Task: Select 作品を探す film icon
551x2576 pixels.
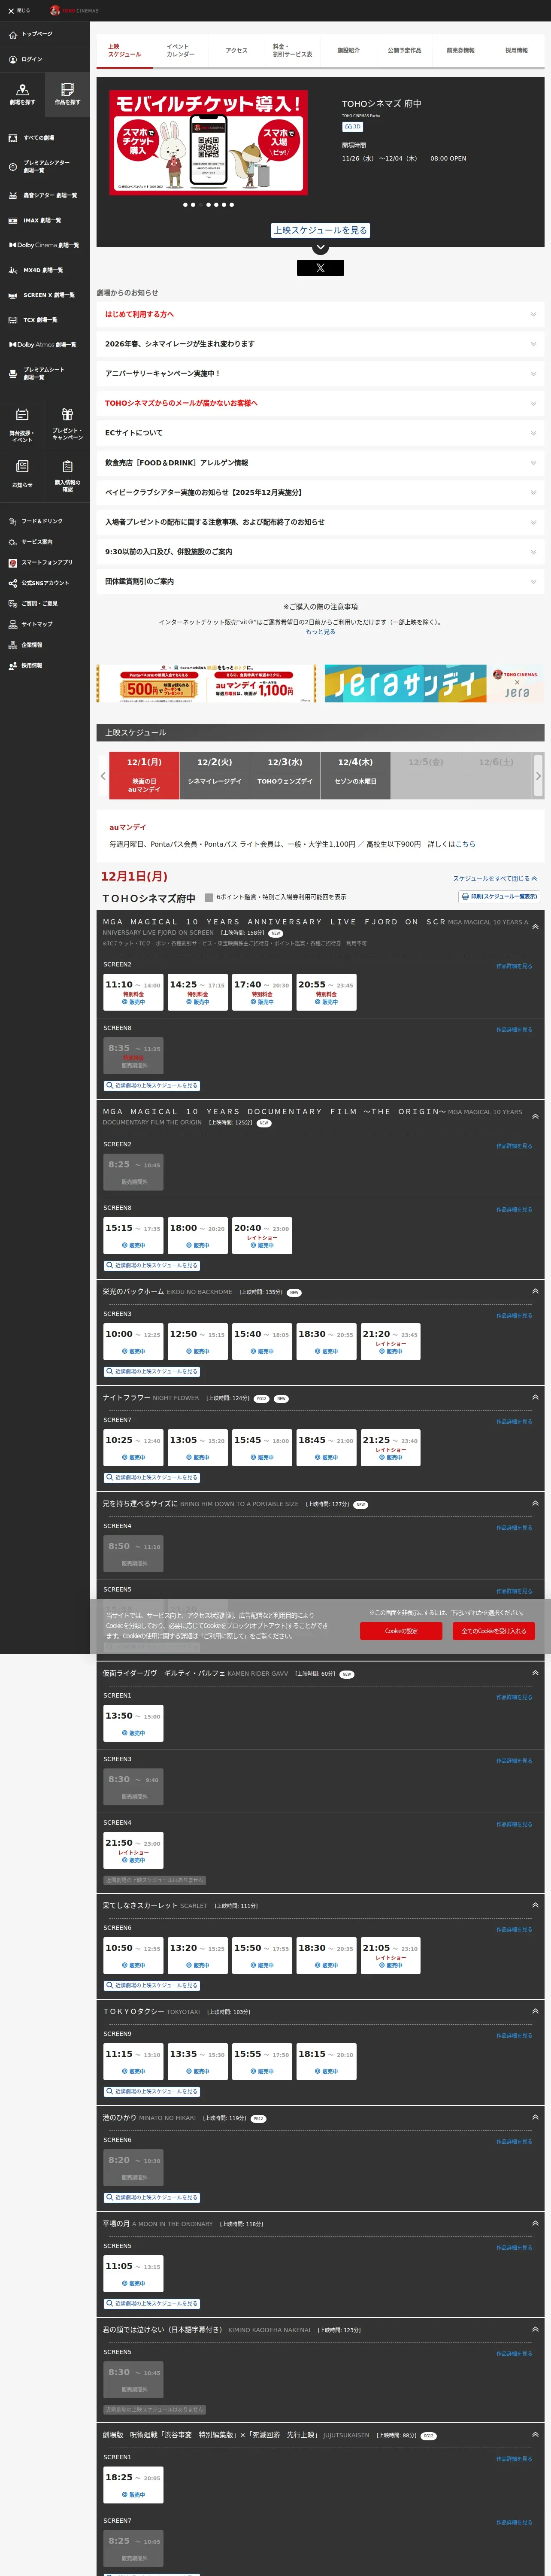Action: (x=67, y=95)
